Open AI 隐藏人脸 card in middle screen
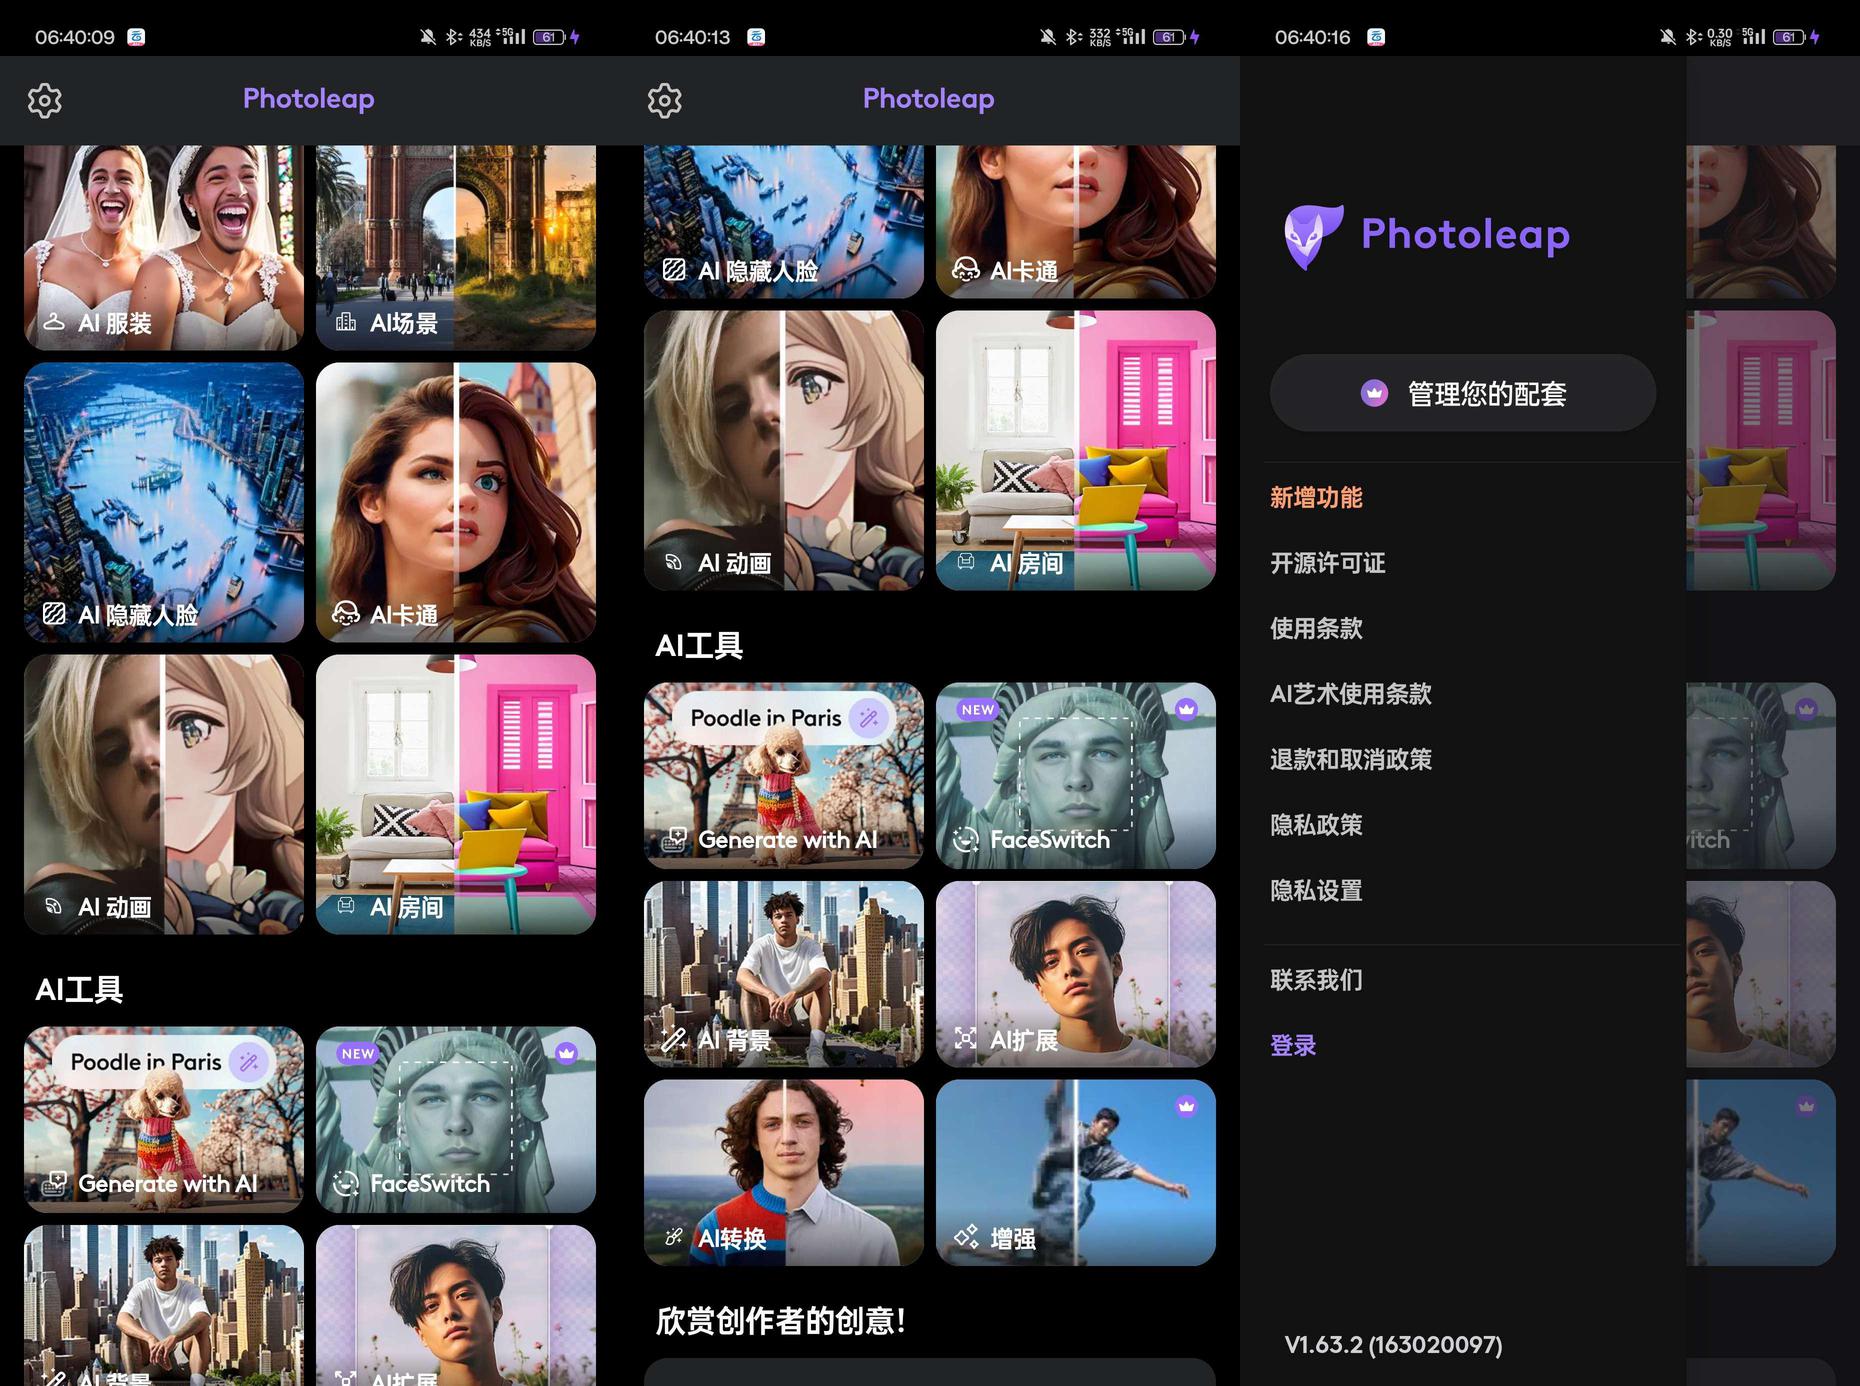 coord(784,221)
